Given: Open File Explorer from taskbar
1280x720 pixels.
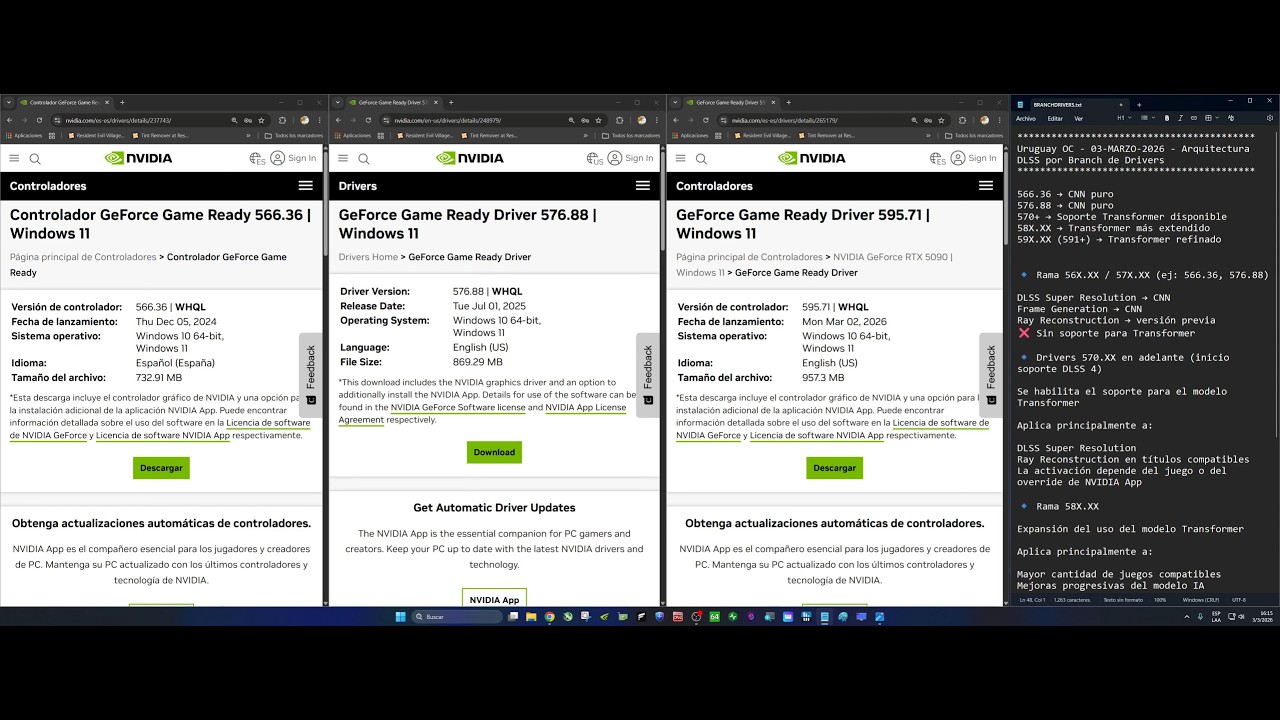Looking at the screenshot, I should 531,617.
